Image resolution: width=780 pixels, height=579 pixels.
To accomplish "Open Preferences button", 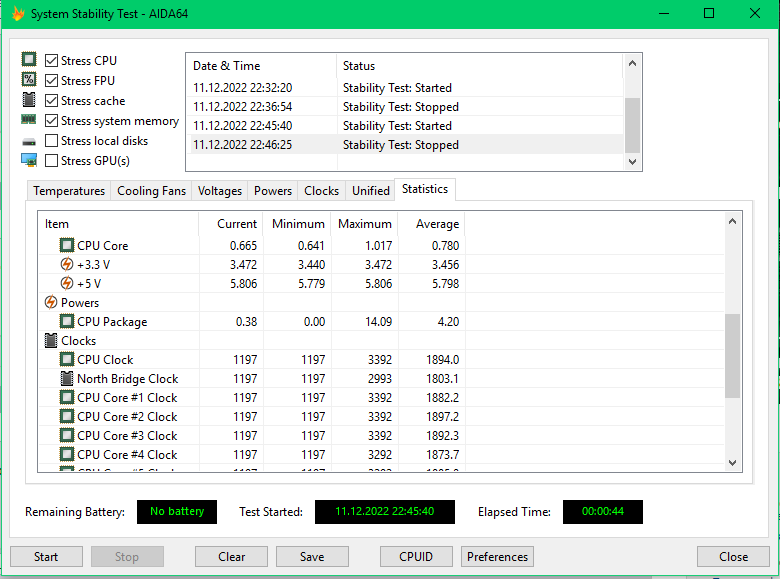I will click(x=497, y=557).
